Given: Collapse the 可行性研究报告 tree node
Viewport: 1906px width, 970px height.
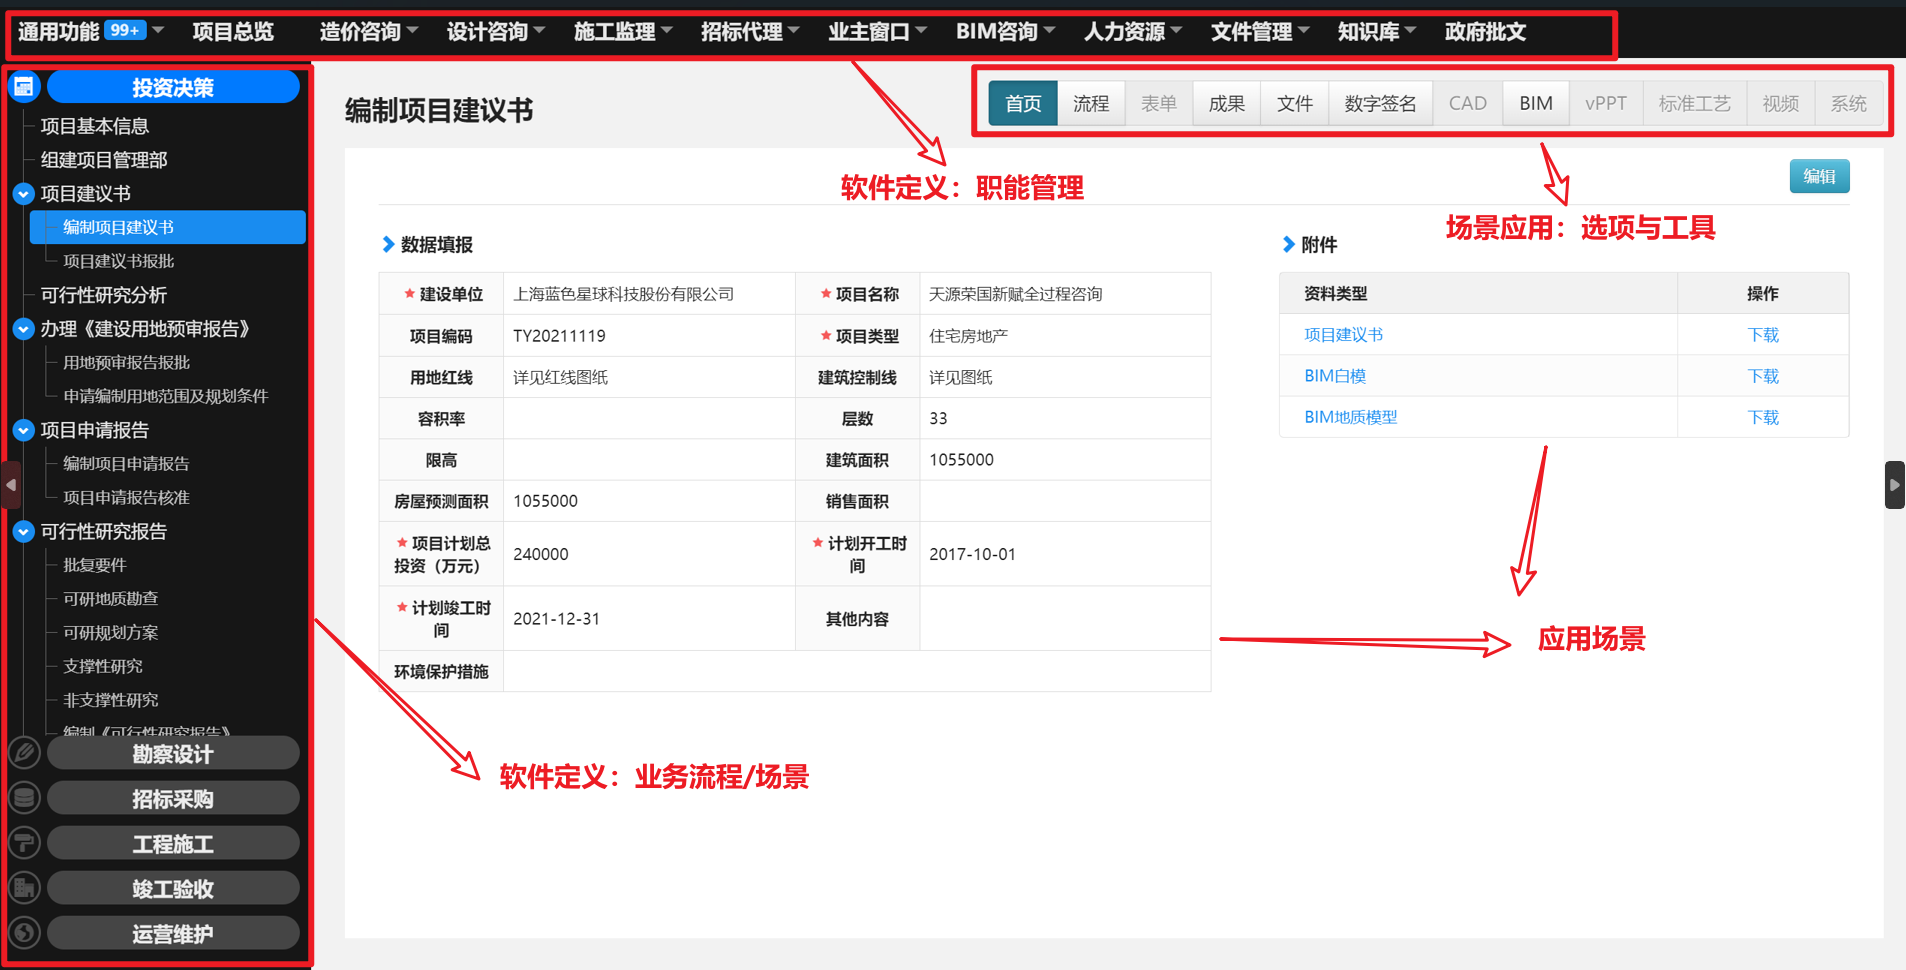Looking at the screenshot, I should click(24, 532).
